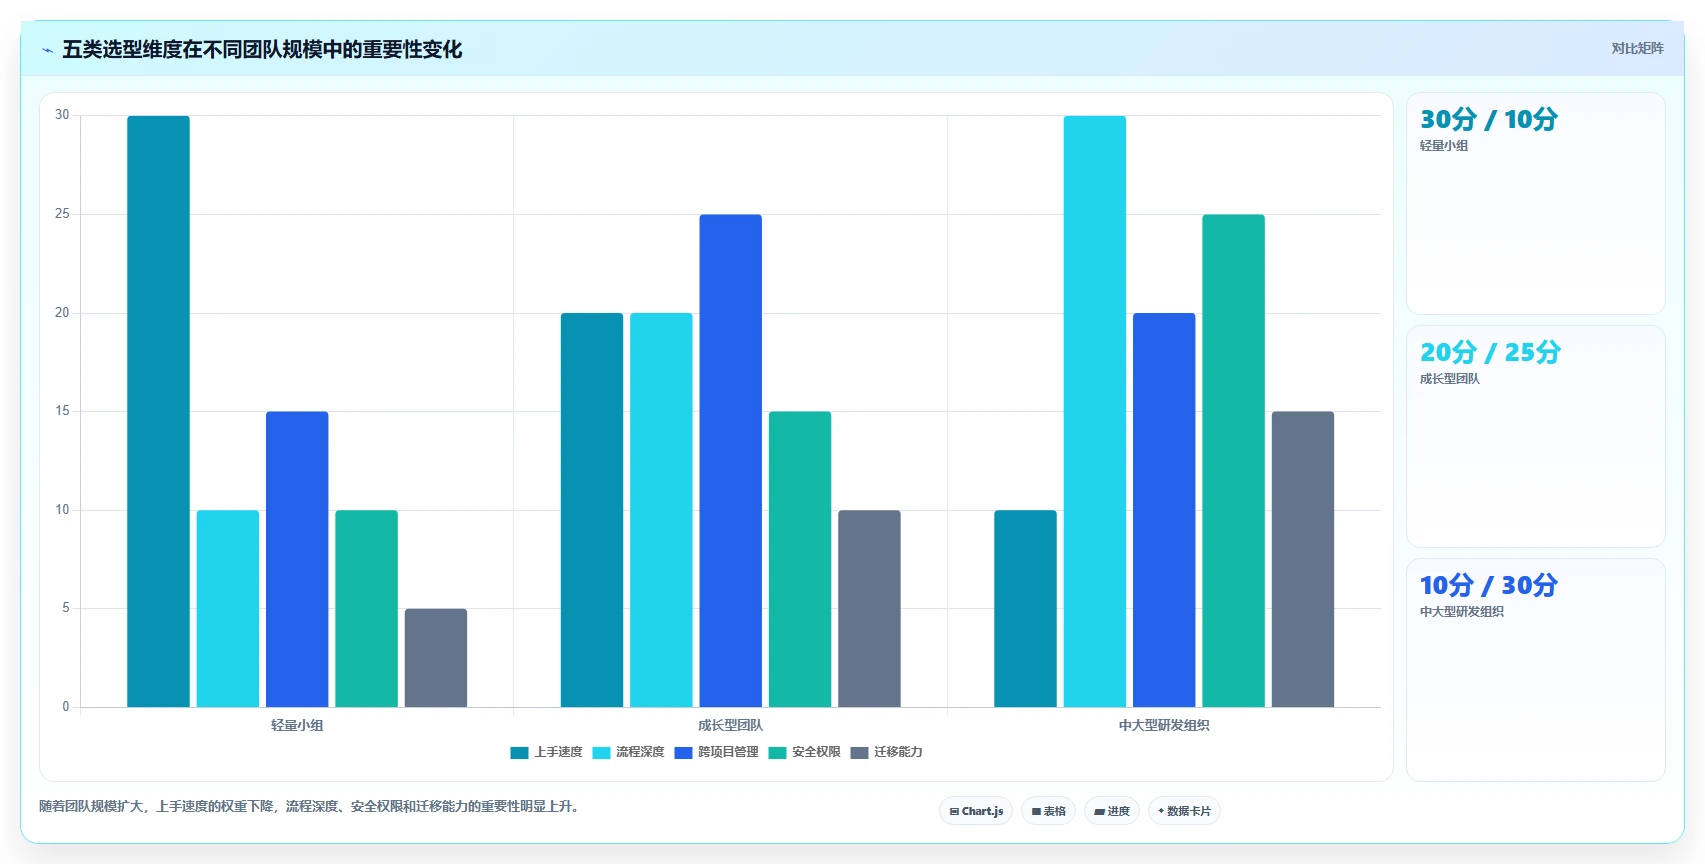
Task: Click 安全权限 bar in 轻量小组 group
Action: (367, 609)
